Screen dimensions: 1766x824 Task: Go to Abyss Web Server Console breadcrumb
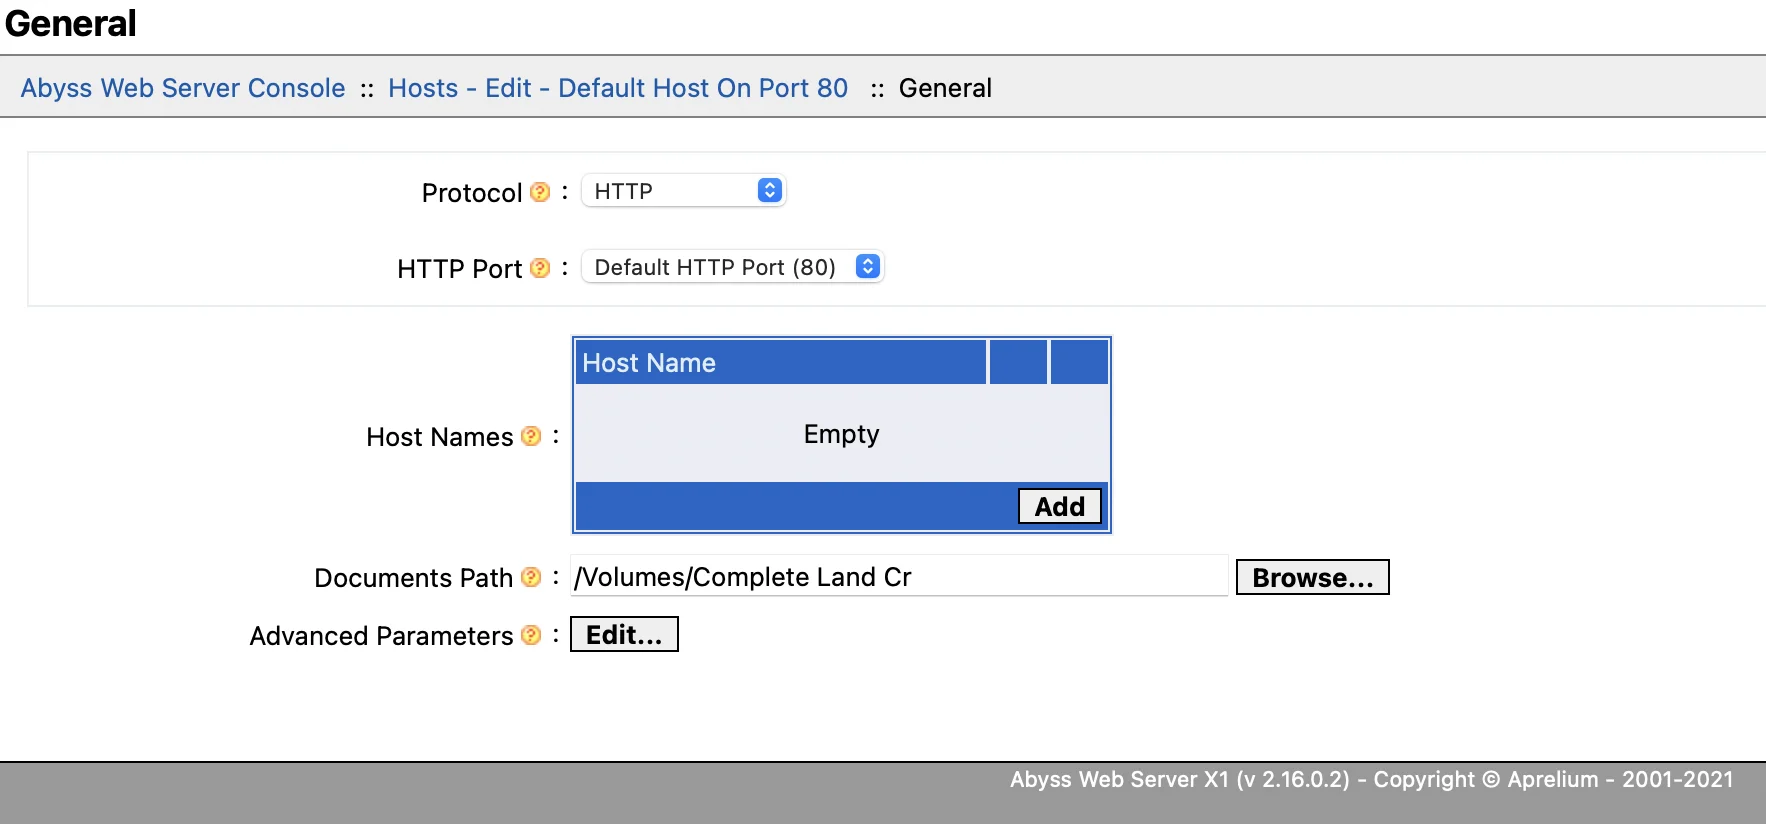tap(183, 88)
